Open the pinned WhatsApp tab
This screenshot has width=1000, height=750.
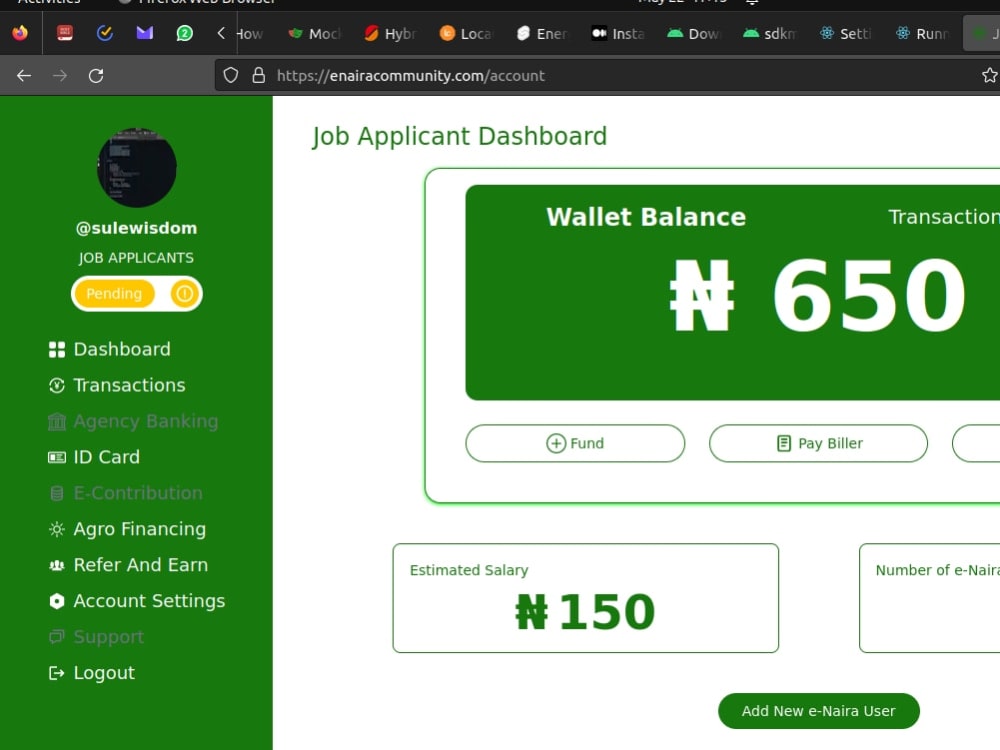click(x=184, y=33)
